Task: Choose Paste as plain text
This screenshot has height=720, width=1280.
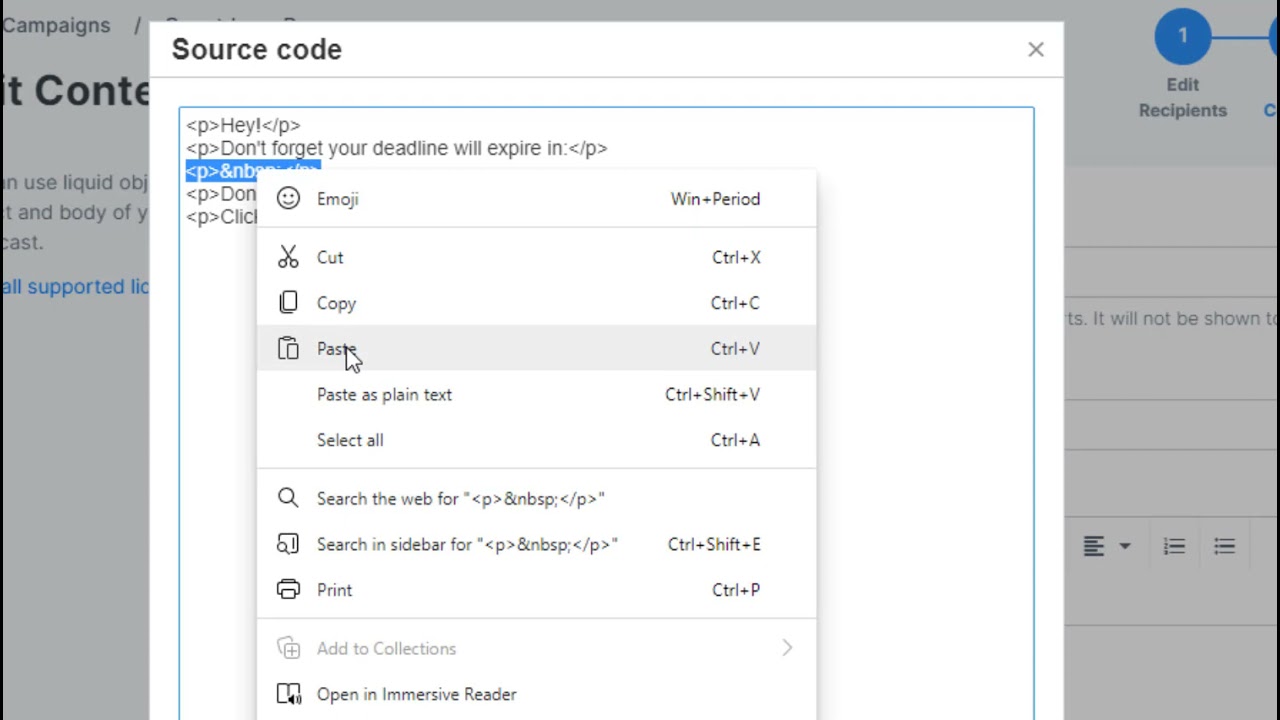Action: 536,394
